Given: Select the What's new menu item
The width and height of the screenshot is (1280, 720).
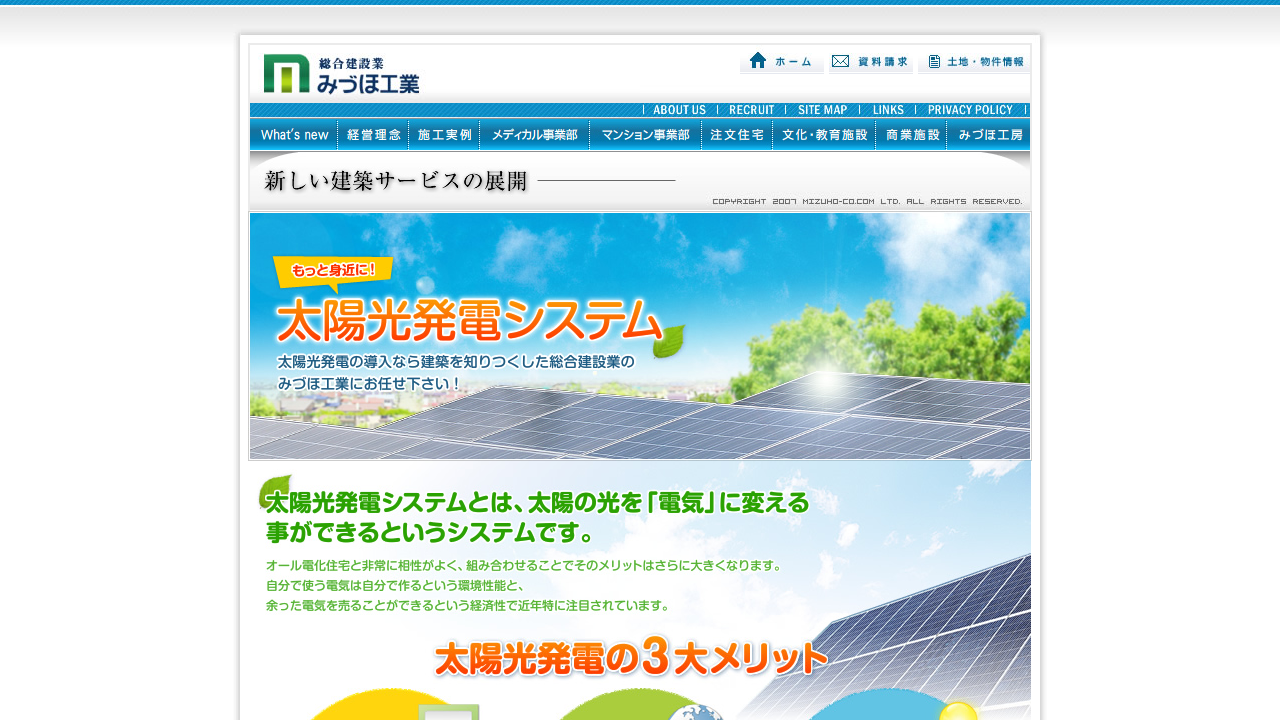Looking at the screenshot, I should click(294, 135).
